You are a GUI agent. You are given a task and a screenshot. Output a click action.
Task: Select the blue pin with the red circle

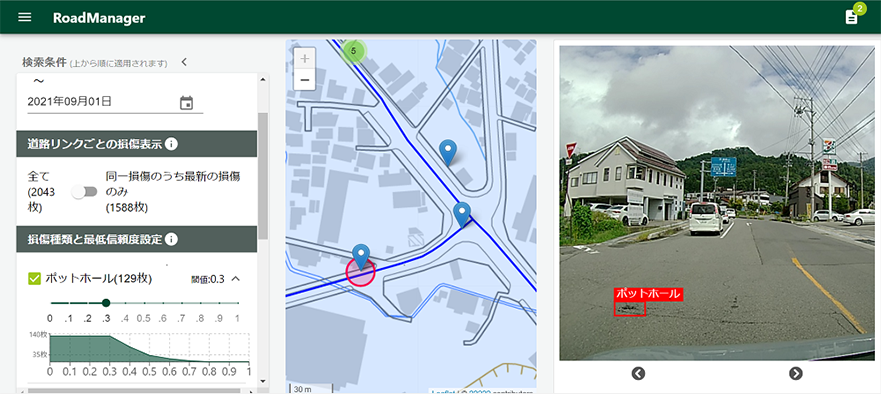(362, 257)
